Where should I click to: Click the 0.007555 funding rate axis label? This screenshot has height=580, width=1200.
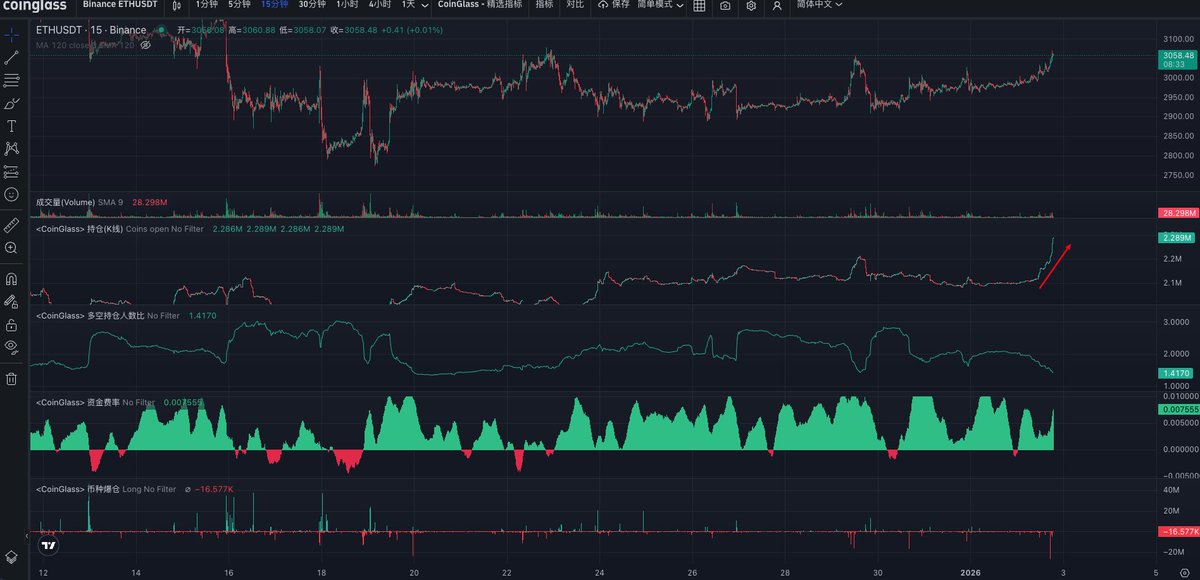(x=1177, y=409)
